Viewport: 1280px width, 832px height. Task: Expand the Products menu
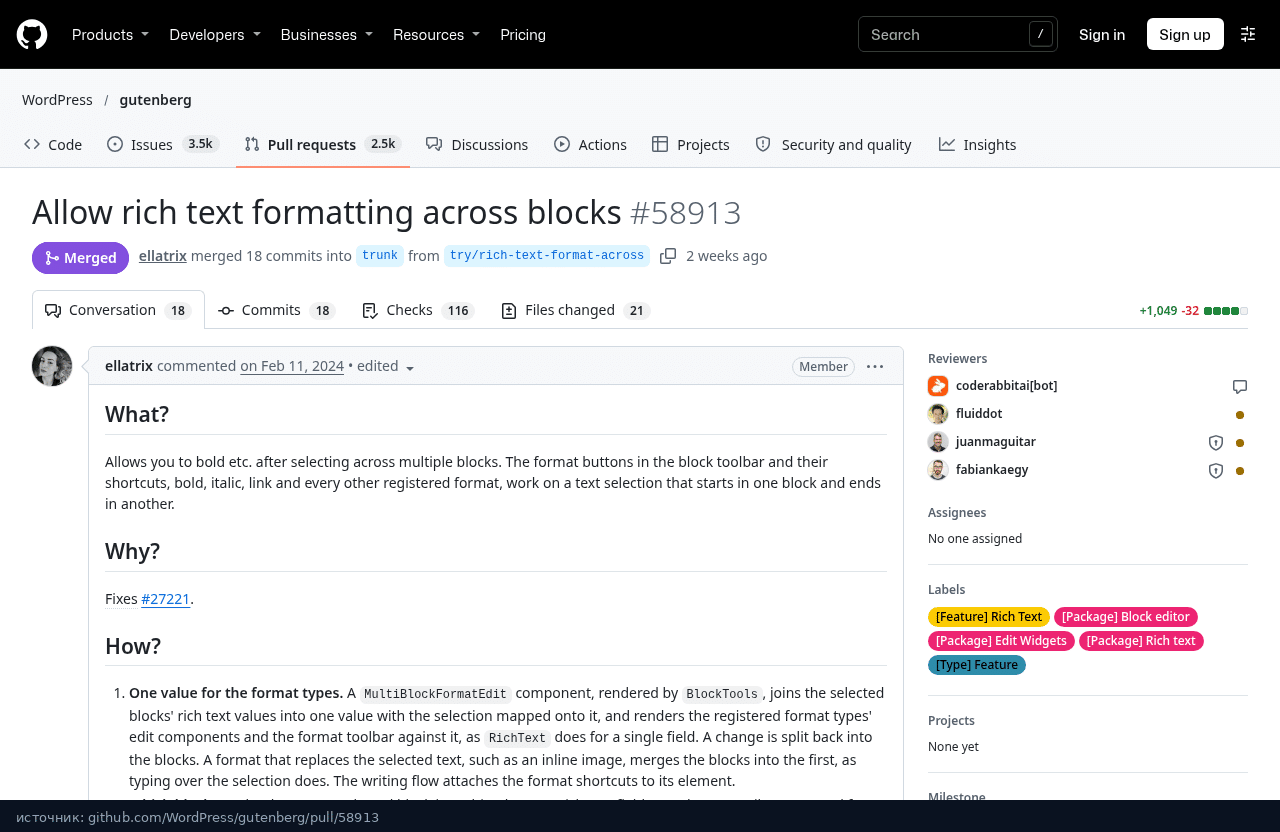110,34
